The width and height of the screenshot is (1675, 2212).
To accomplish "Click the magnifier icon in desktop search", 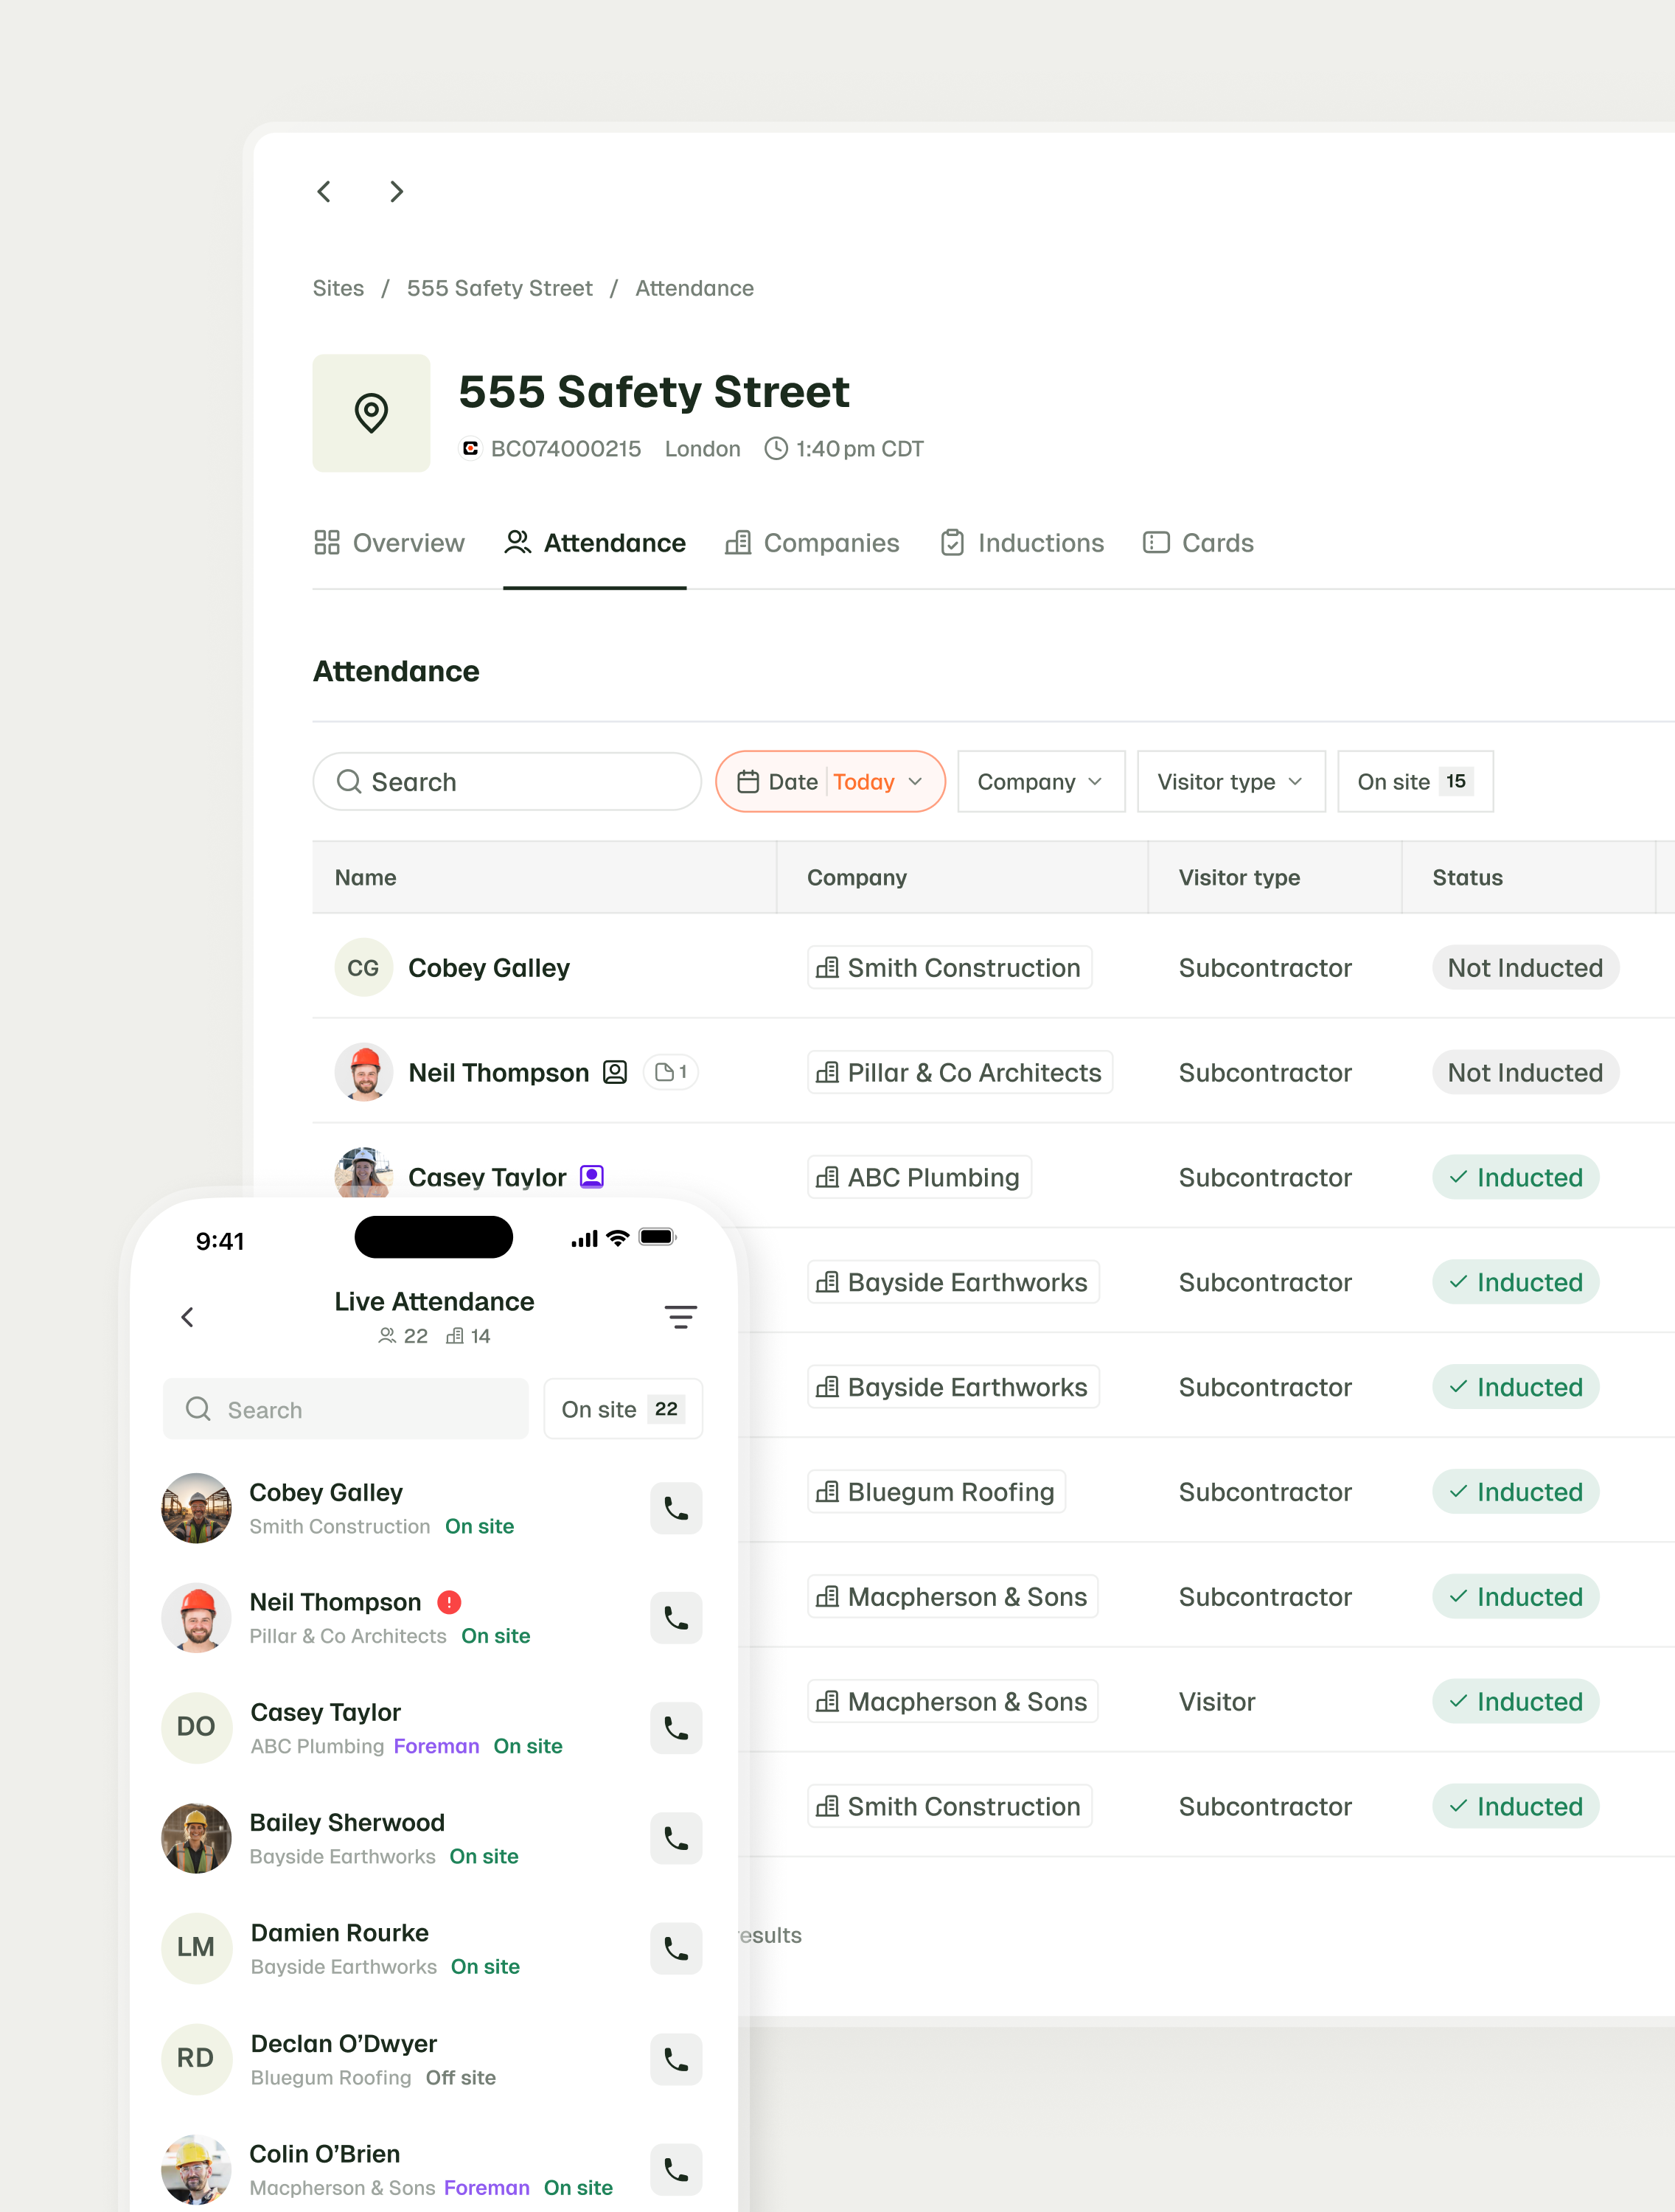I will point(348,781).
